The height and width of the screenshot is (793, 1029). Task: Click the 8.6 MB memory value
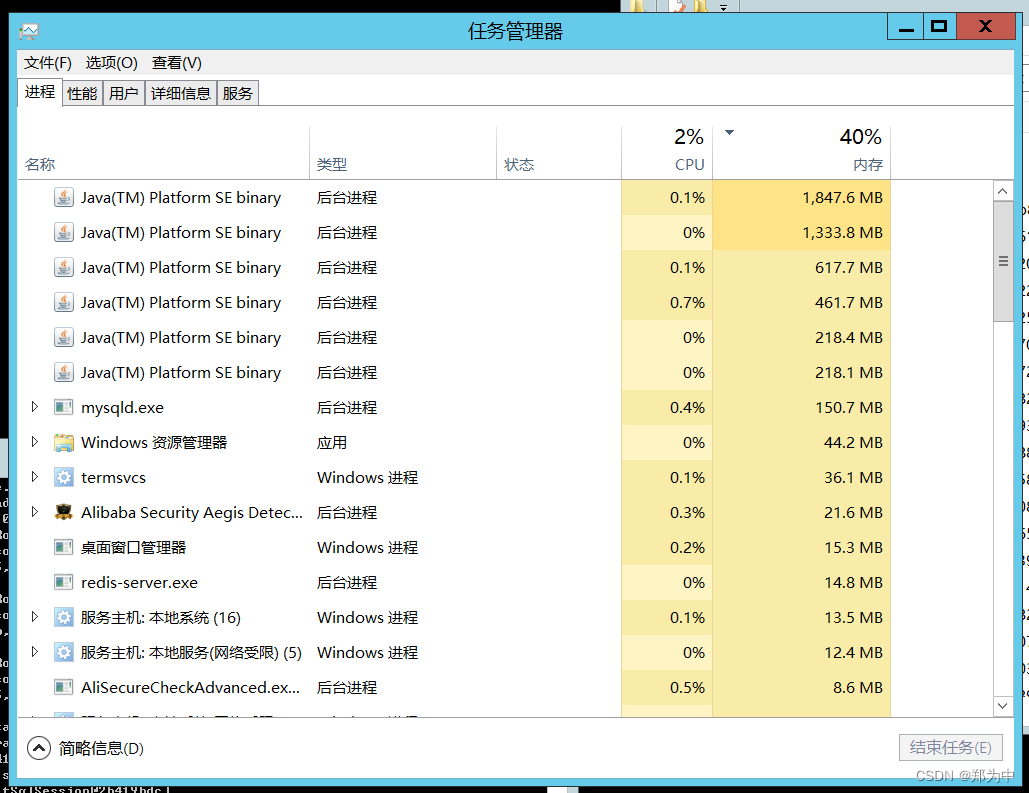click(x=858, y=687)
